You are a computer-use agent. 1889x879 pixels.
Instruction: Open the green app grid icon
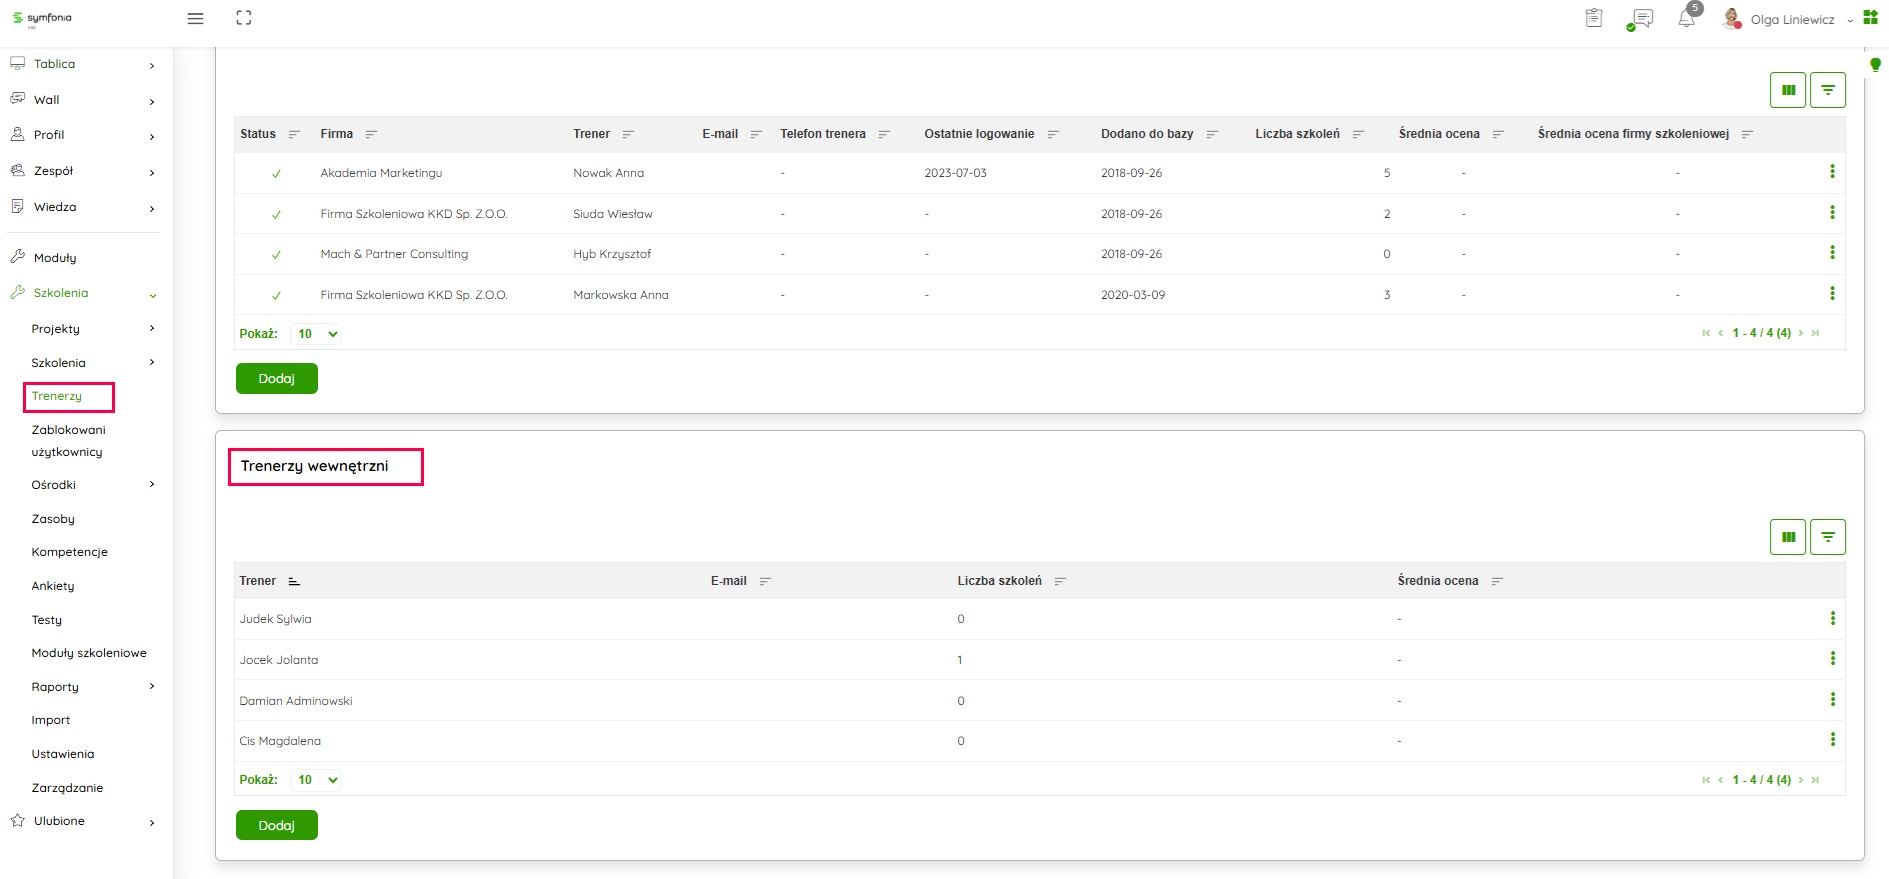click(1870, 18)
